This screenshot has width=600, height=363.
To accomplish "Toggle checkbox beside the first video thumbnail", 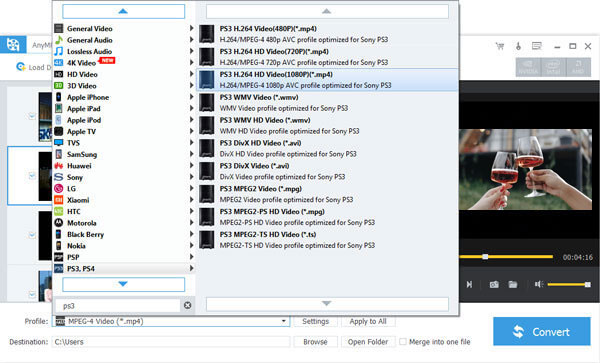I will point(32,116).
